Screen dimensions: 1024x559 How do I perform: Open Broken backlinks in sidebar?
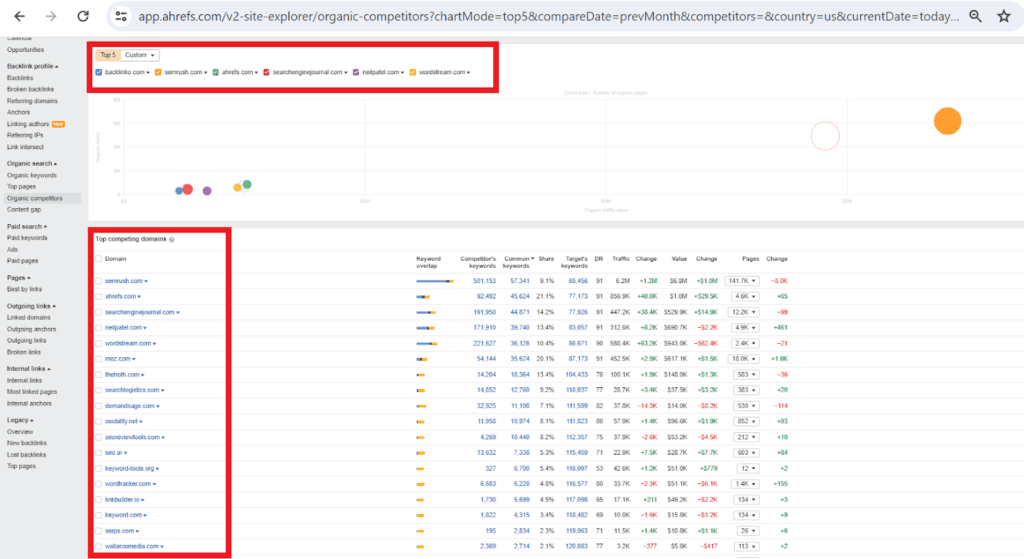click(30, 89)
